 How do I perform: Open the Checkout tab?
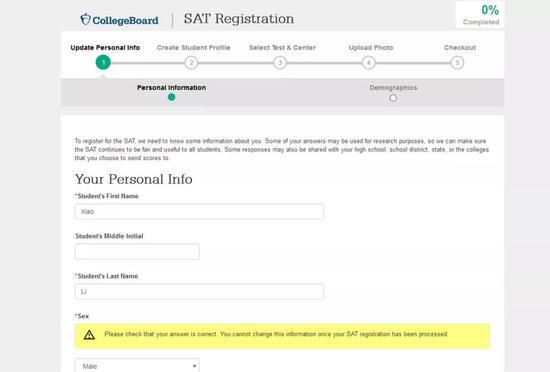460,48
